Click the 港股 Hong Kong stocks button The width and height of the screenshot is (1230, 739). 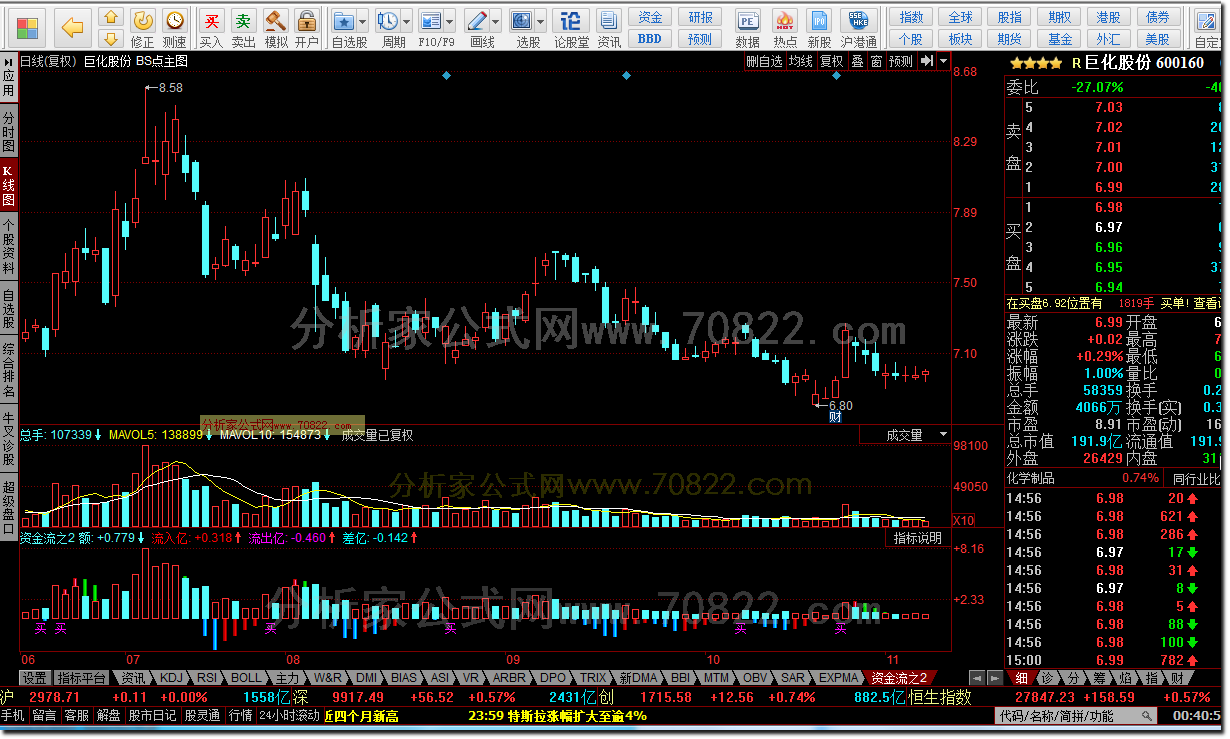pos(1108,17)
